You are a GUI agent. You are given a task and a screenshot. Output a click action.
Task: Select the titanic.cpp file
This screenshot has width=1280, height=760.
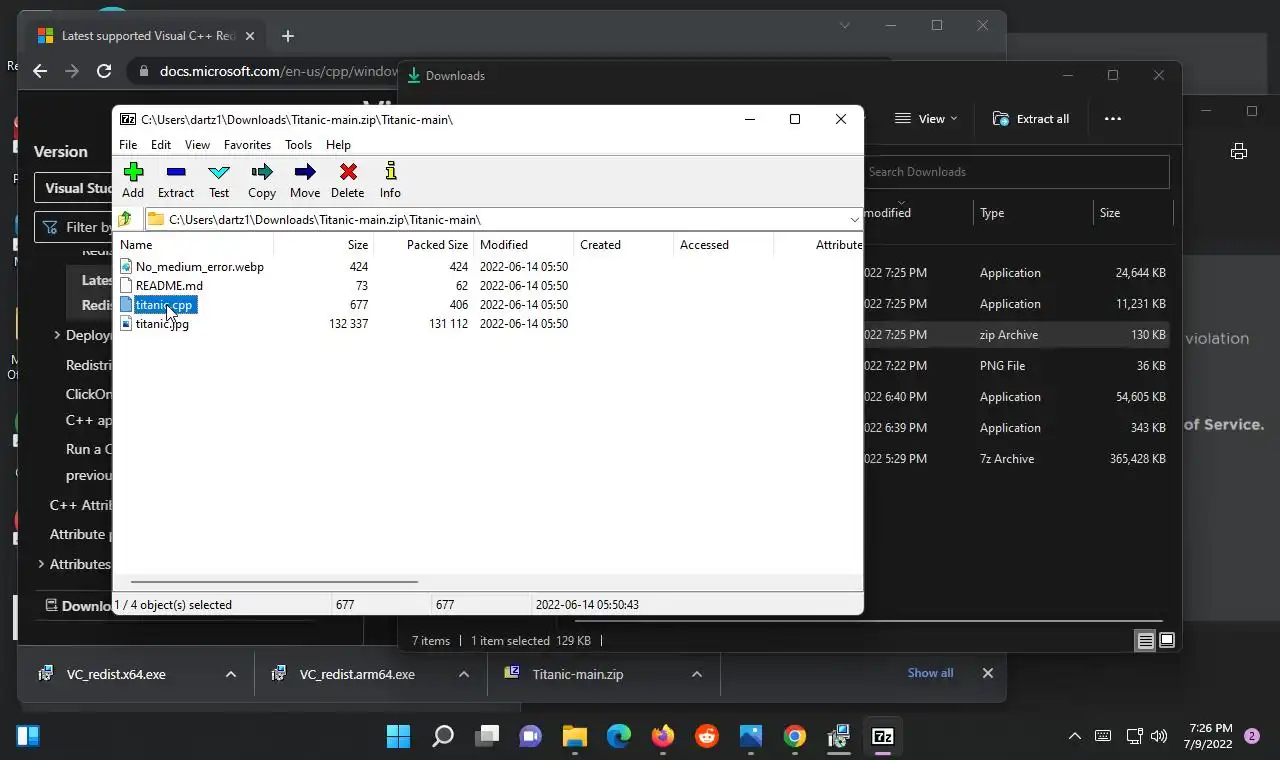click(164, 305)
